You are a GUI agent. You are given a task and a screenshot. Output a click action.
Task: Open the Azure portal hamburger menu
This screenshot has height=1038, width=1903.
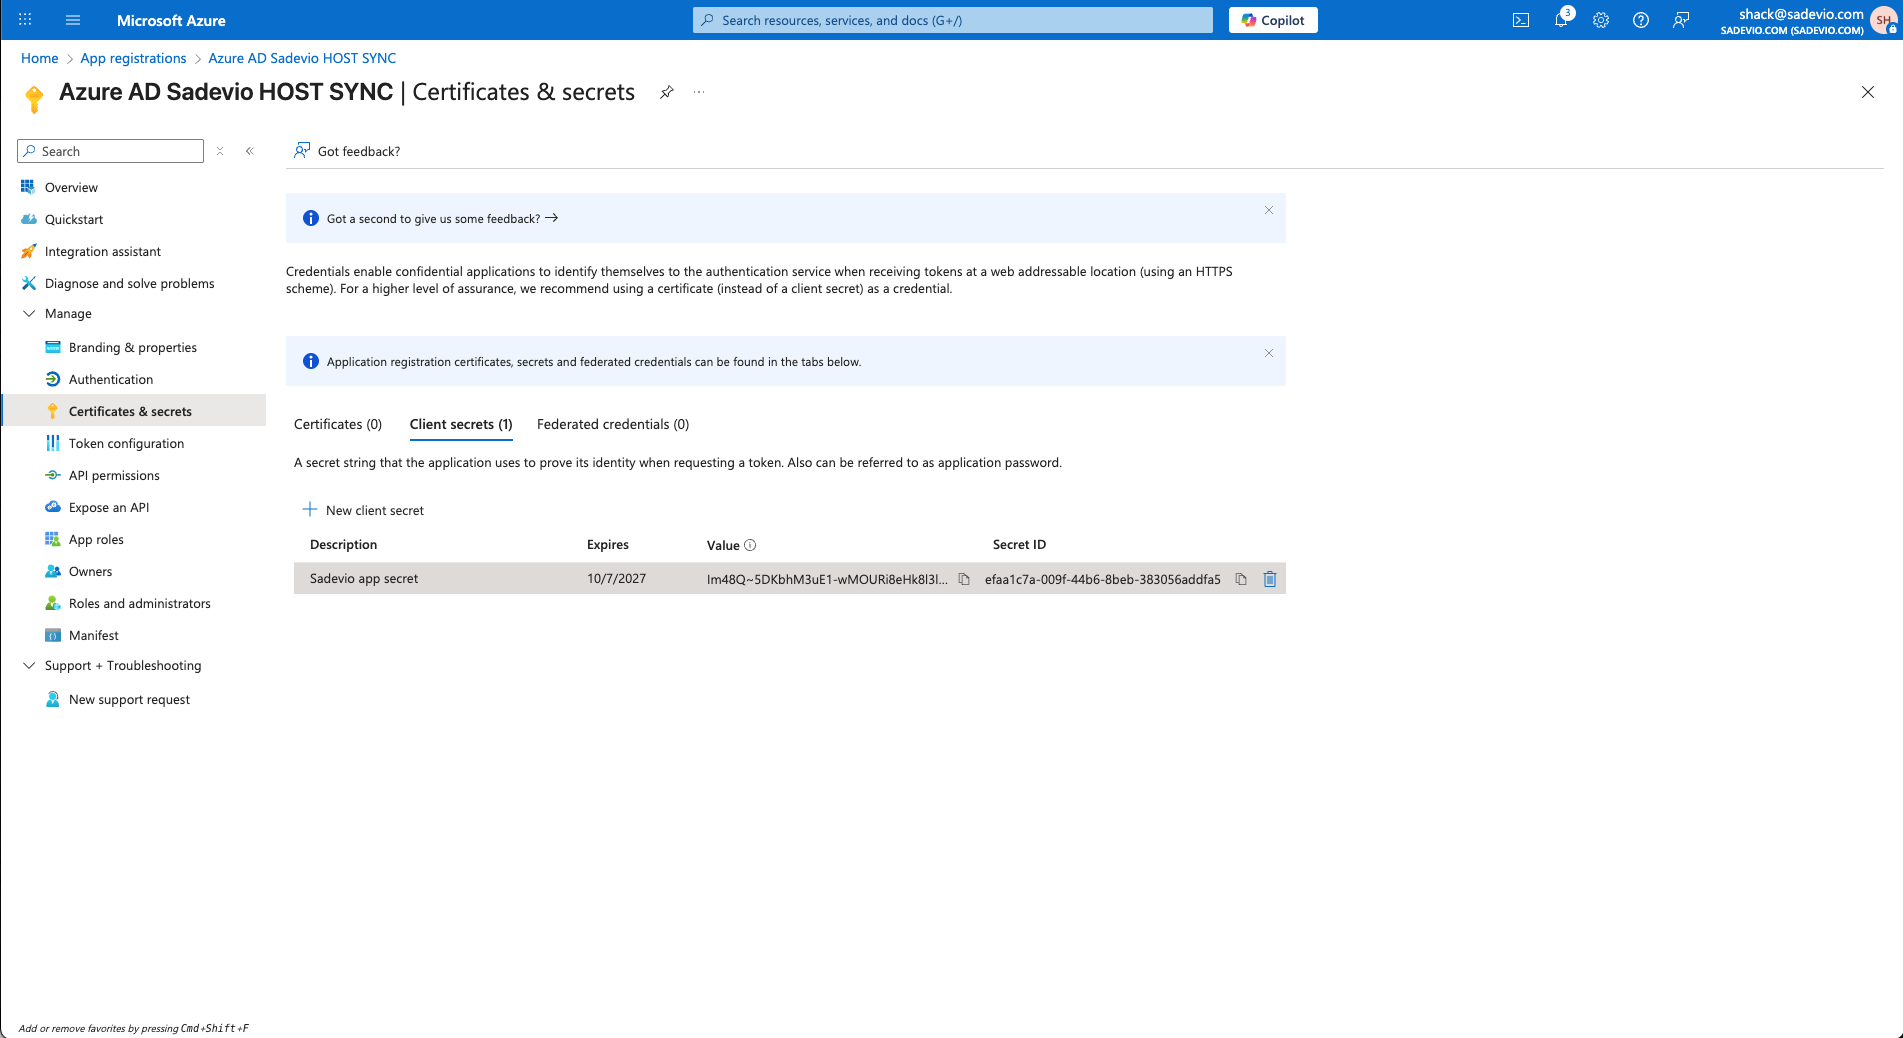tap(73, 20)
